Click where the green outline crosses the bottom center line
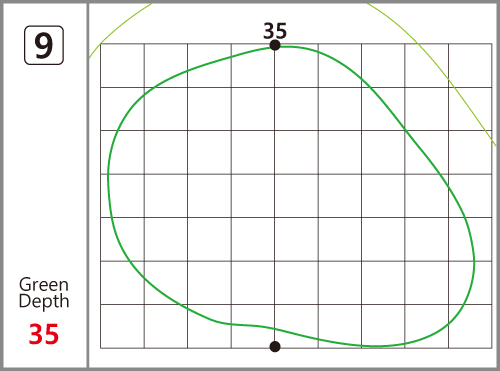 275,329
